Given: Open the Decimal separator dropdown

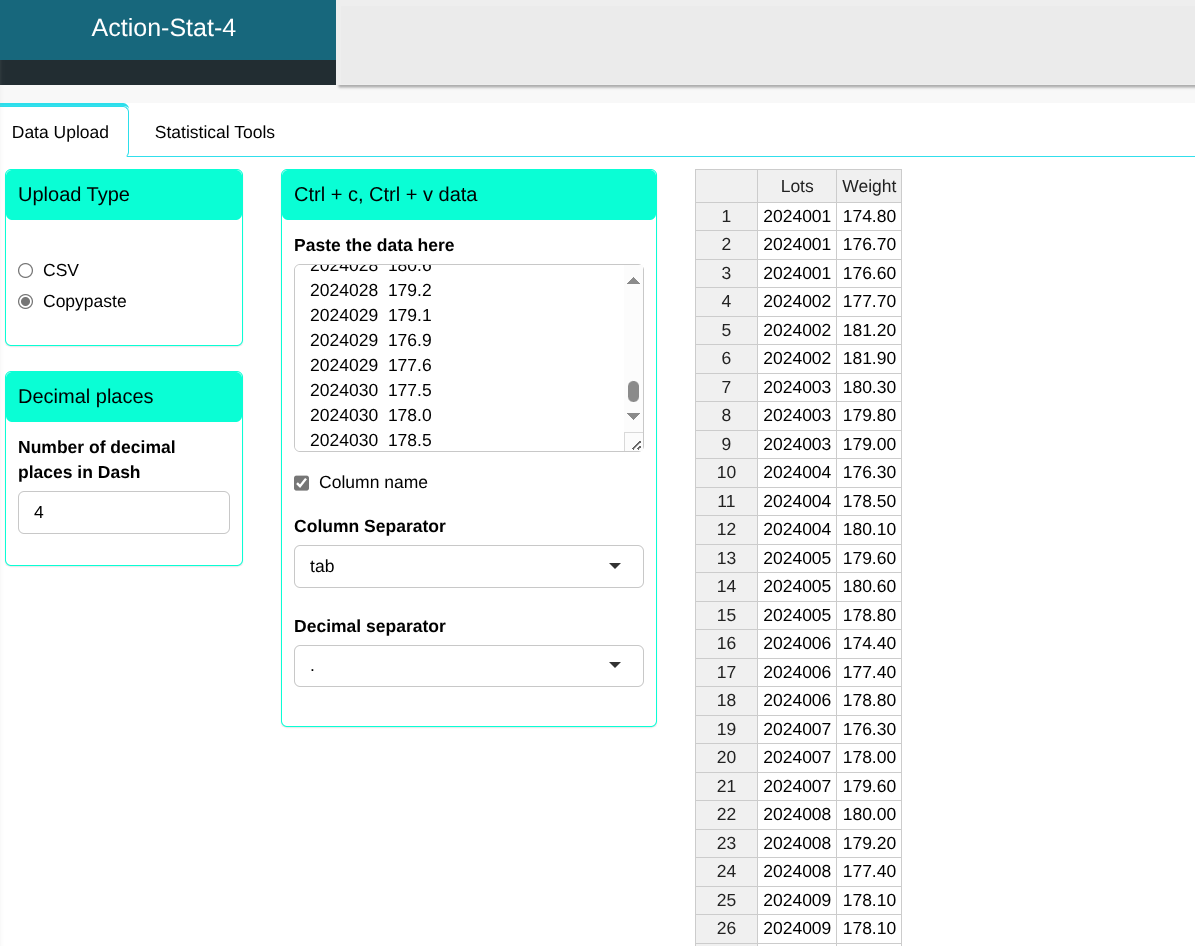Looking at the screenshot, I should (468, 666).
